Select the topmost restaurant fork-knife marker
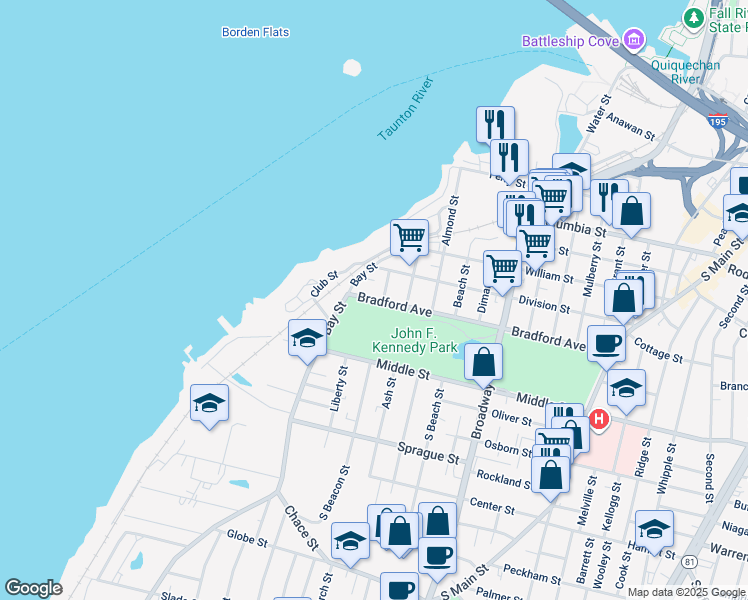Viewport: 748px width, 600px height. point(495,125)
